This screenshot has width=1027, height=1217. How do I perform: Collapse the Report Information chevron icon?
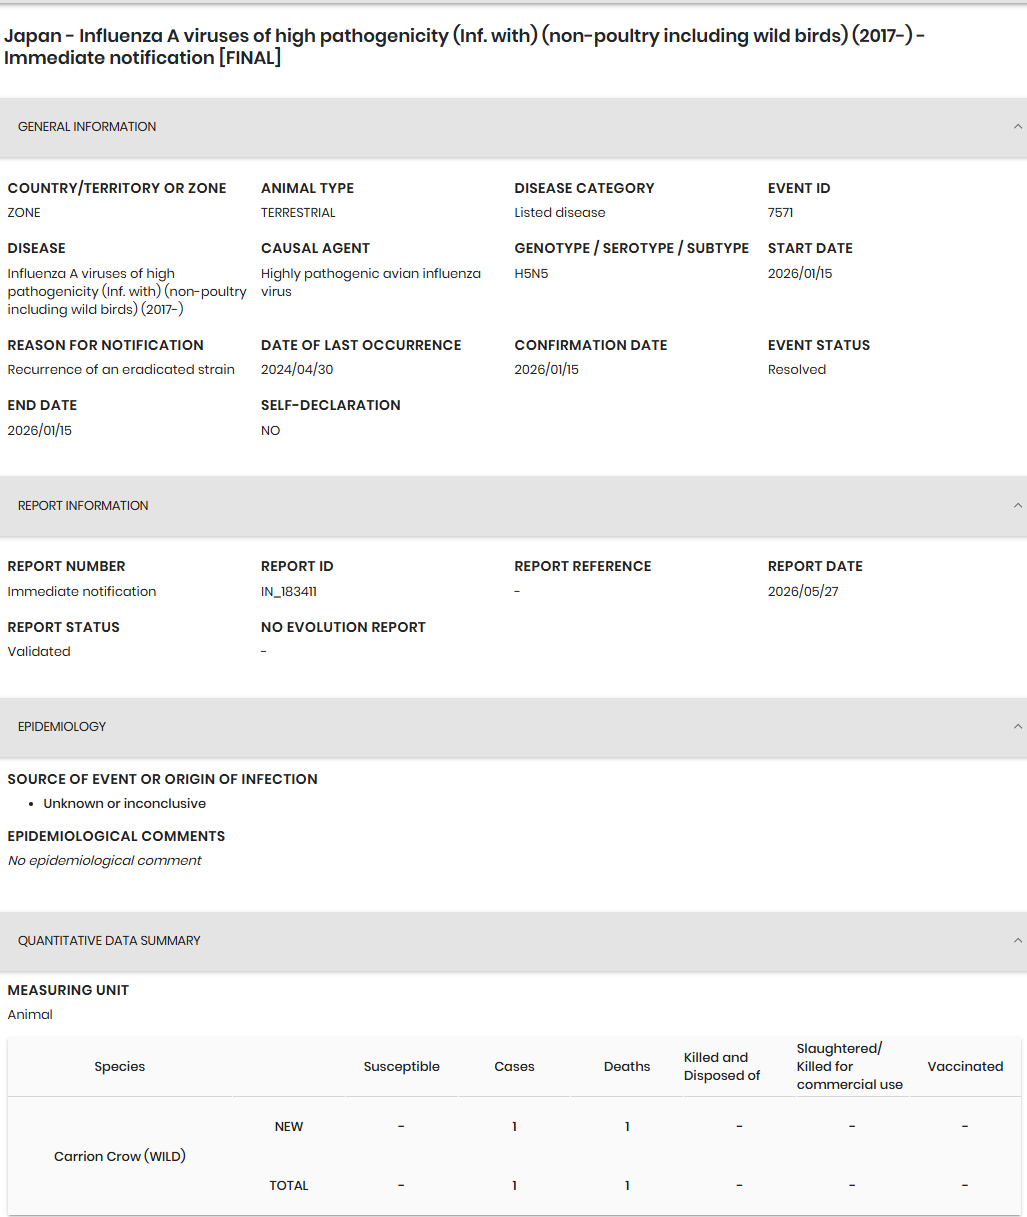[1018, 506]
